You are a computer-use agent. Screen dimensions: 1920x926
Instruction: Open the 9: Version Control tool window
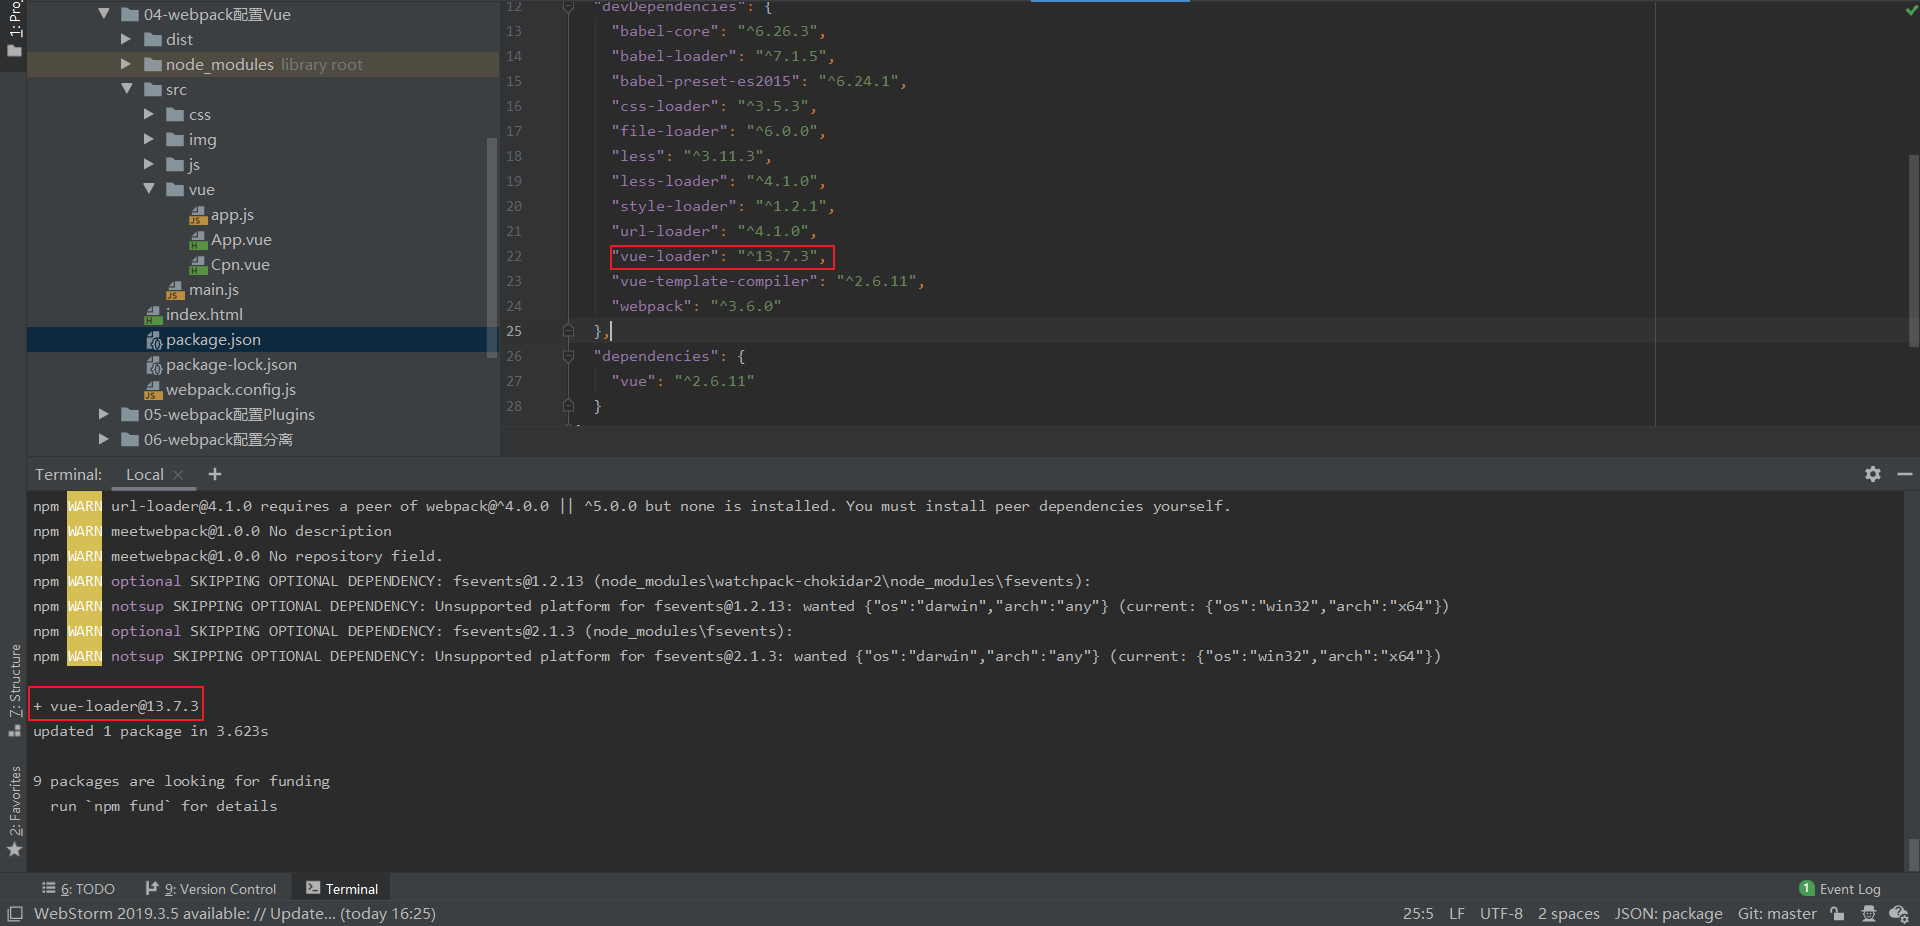click(211, 888)
